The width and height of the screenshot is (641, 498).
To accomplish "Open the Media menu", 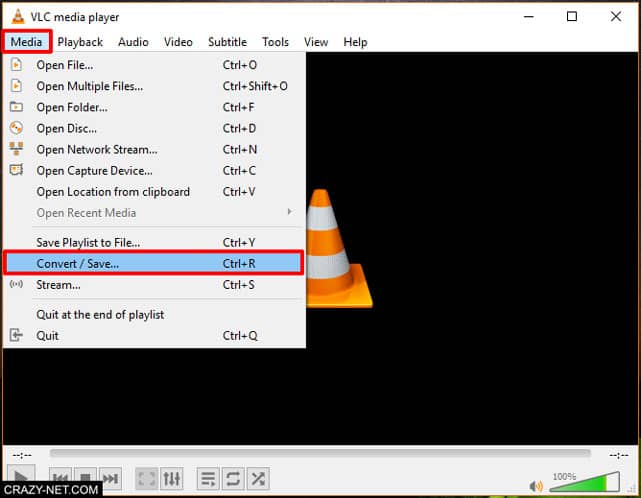I will pyautogui.click(x=26, y=42).
